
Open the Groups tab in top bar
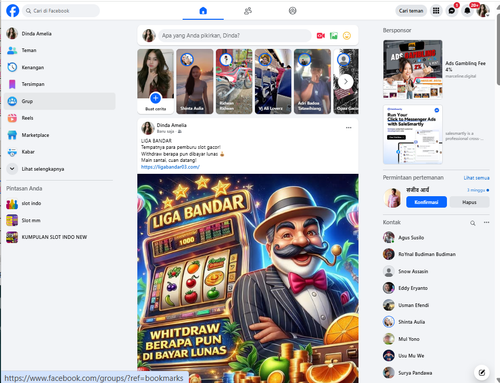[x=292, y=11]
